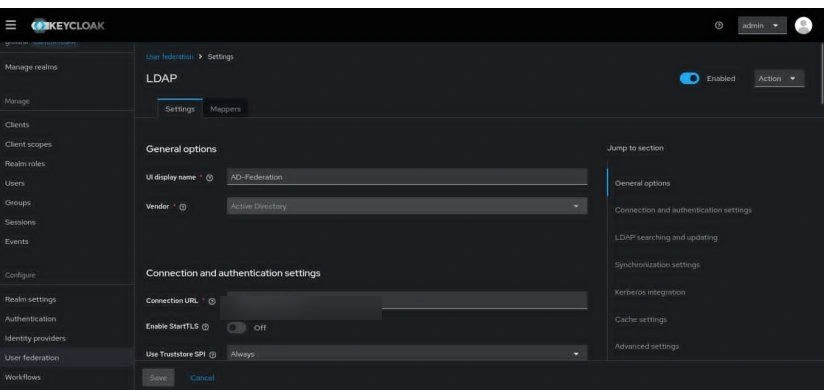Open the help icon in header
Image resolution: width=828 pixels, height=390 pixels.
(719, 25)
